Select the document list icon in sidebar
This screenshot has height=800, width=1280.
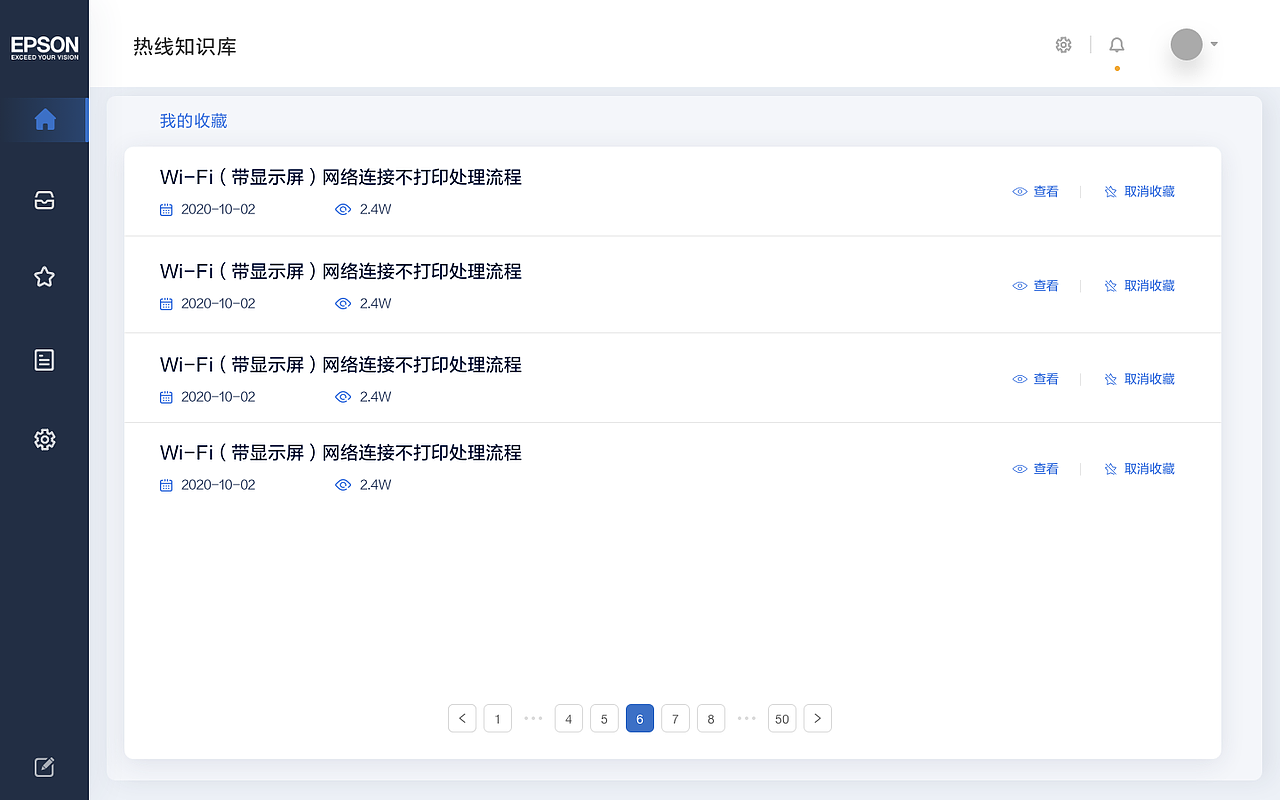(x=44, y=360)
